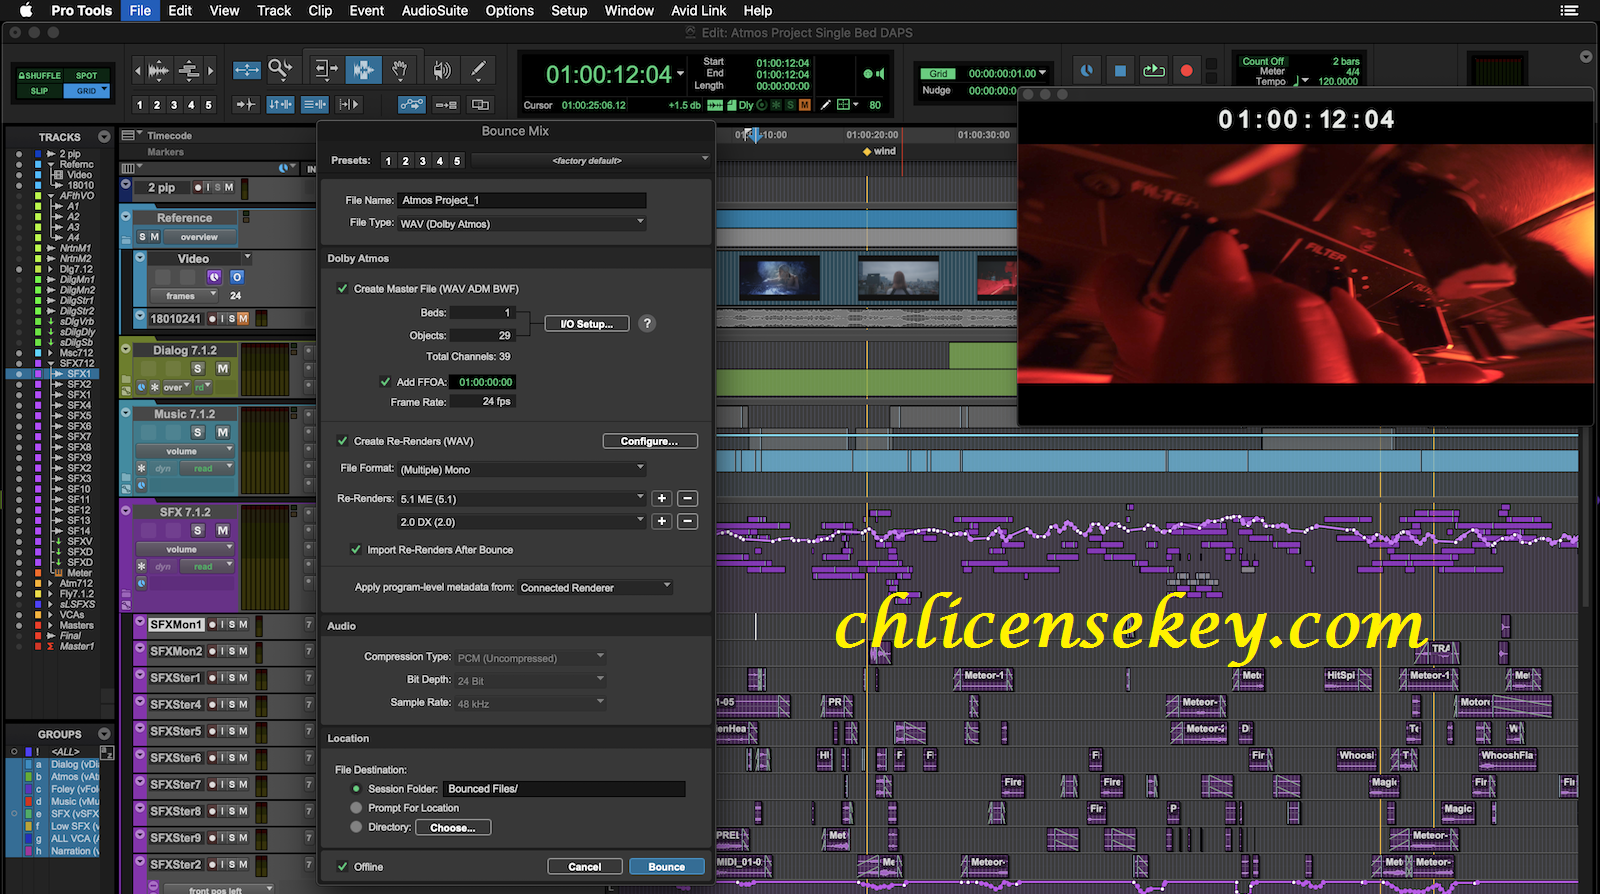Open Connected Renderer metadata dropdown
Image resolution: width=1600 pixels, height=894 pixels.
click(x=596, y=587)
